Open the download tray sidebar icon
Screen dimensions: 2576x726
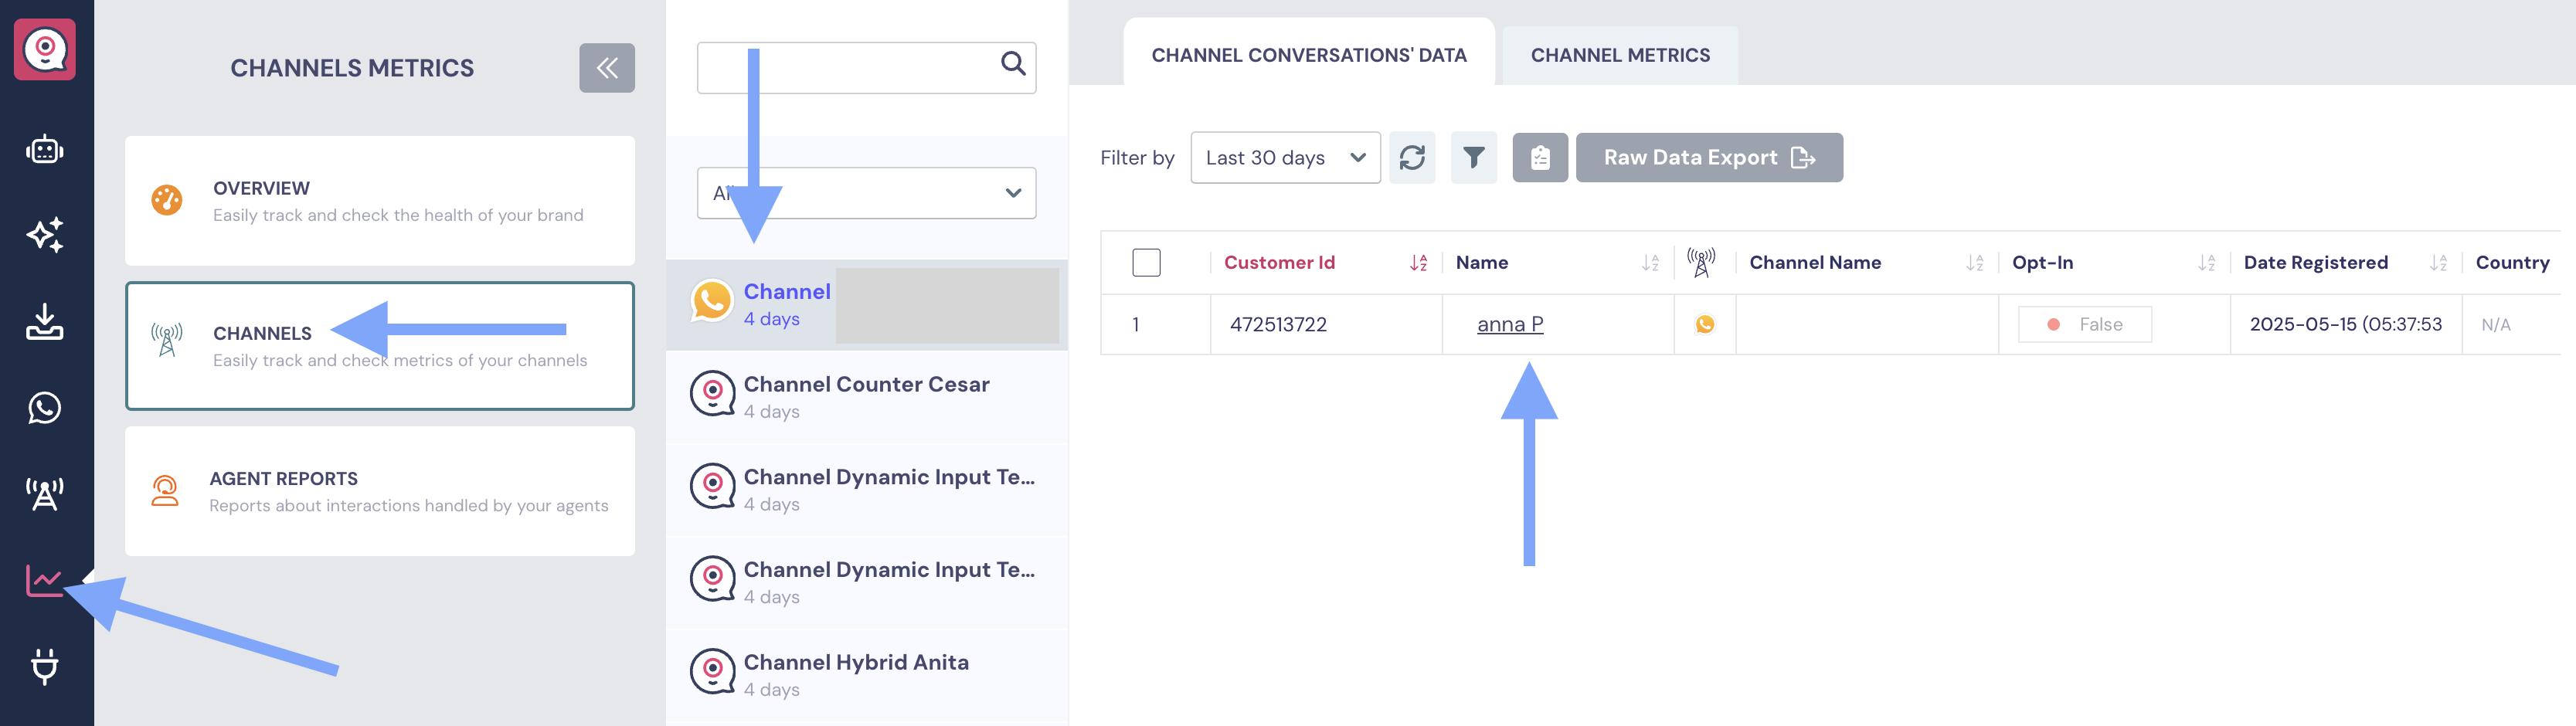45,321
